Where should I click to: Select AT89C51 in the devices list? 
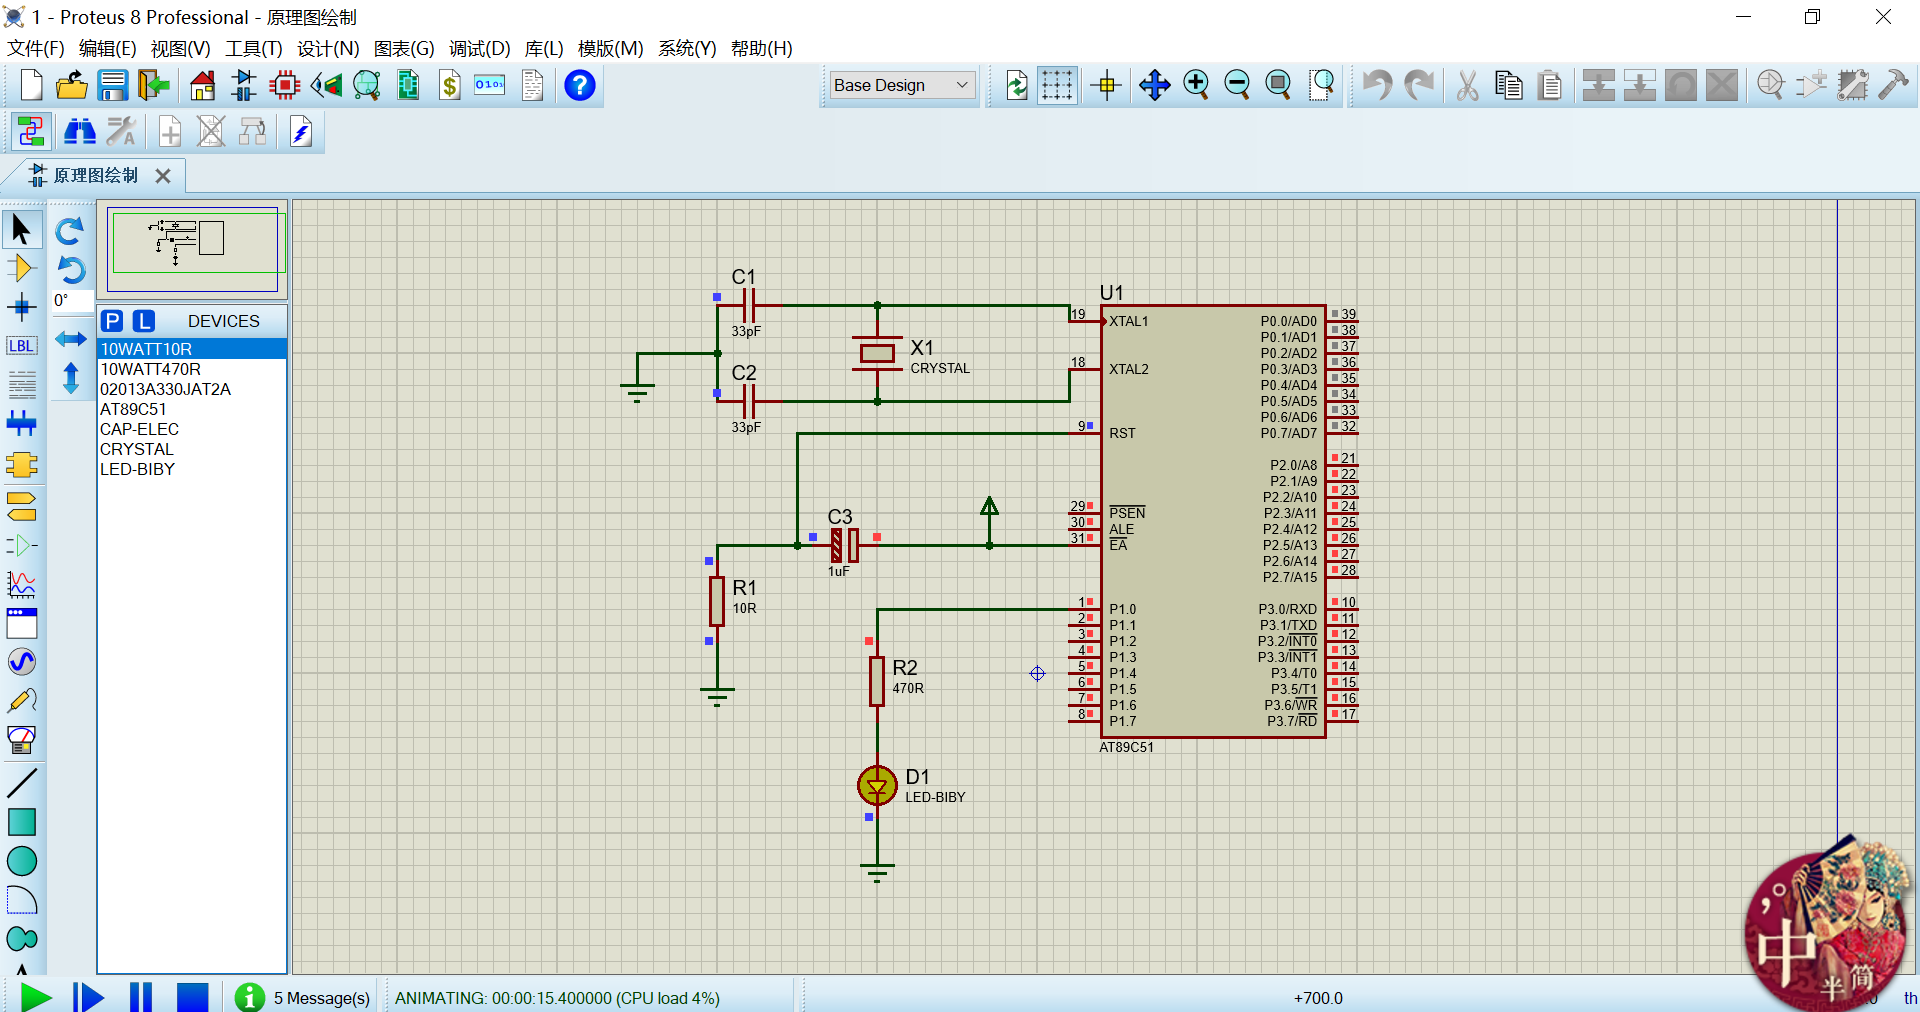pyautogui.click(x=133, y=409)
